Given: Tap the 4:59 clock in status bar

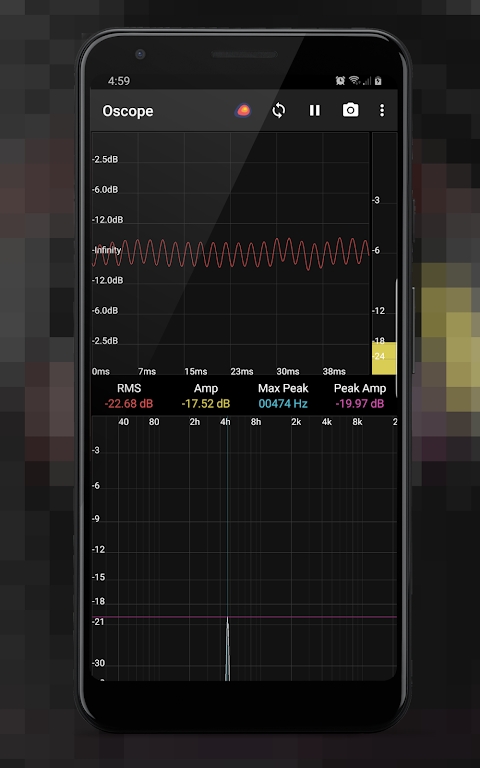Looking at the screenshot, I should click(119, 81).
